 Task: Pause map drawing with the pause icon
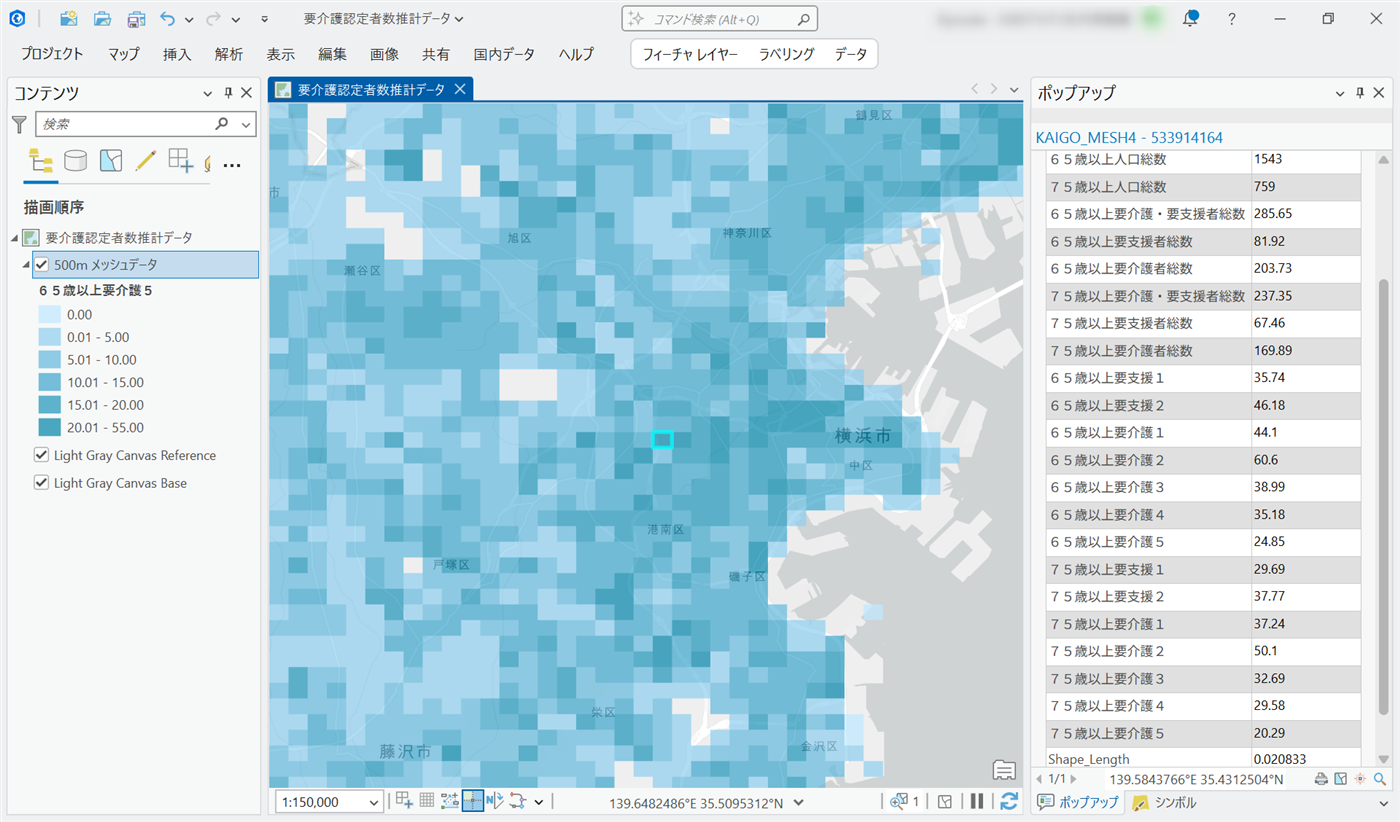pos(977,801)
